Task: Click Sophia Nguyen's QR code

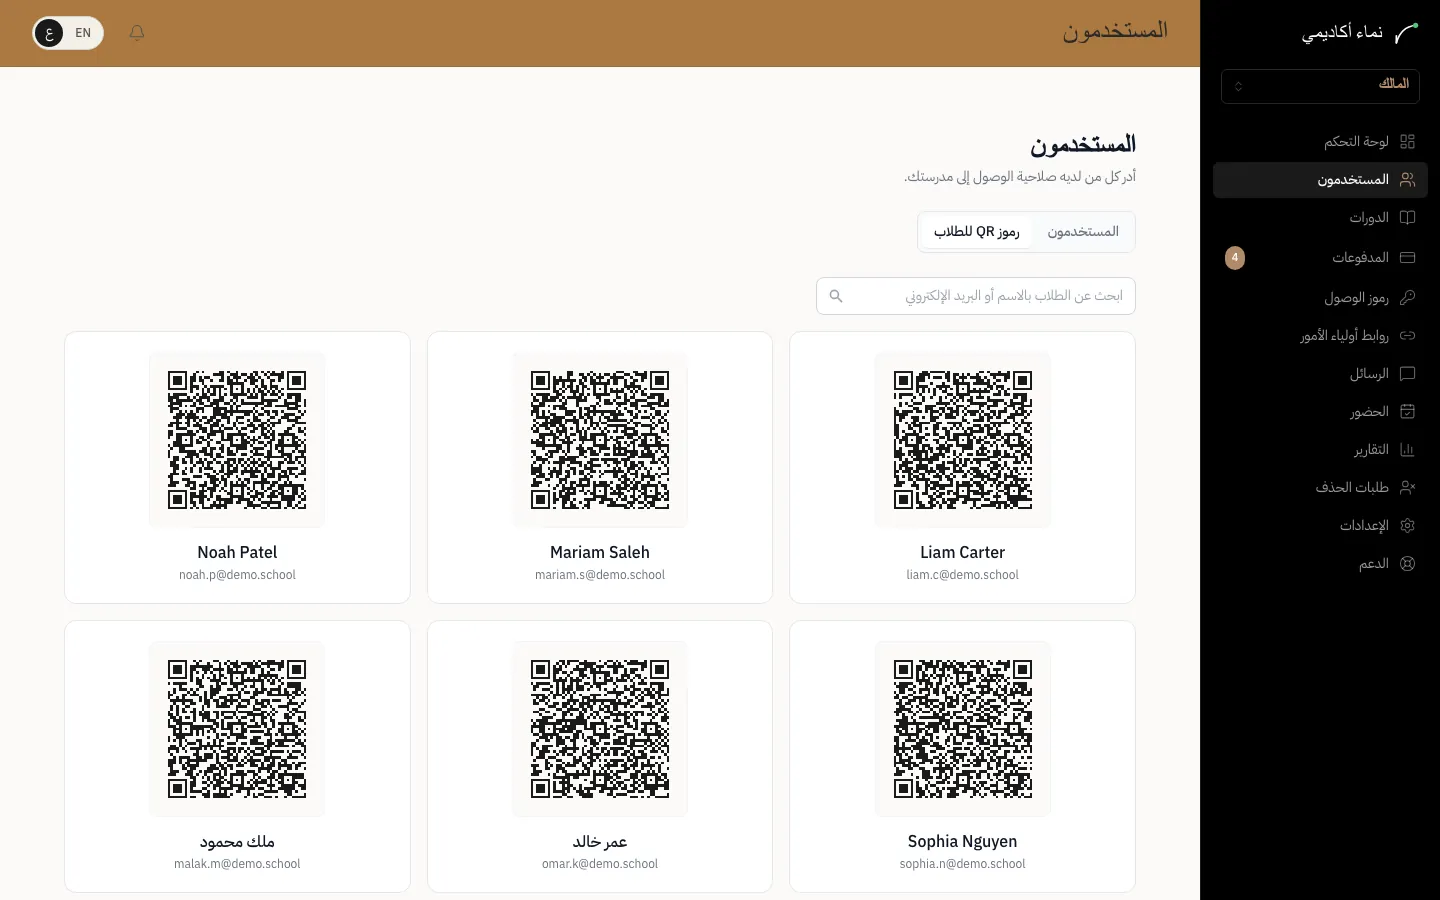Action: pos(963,729)
